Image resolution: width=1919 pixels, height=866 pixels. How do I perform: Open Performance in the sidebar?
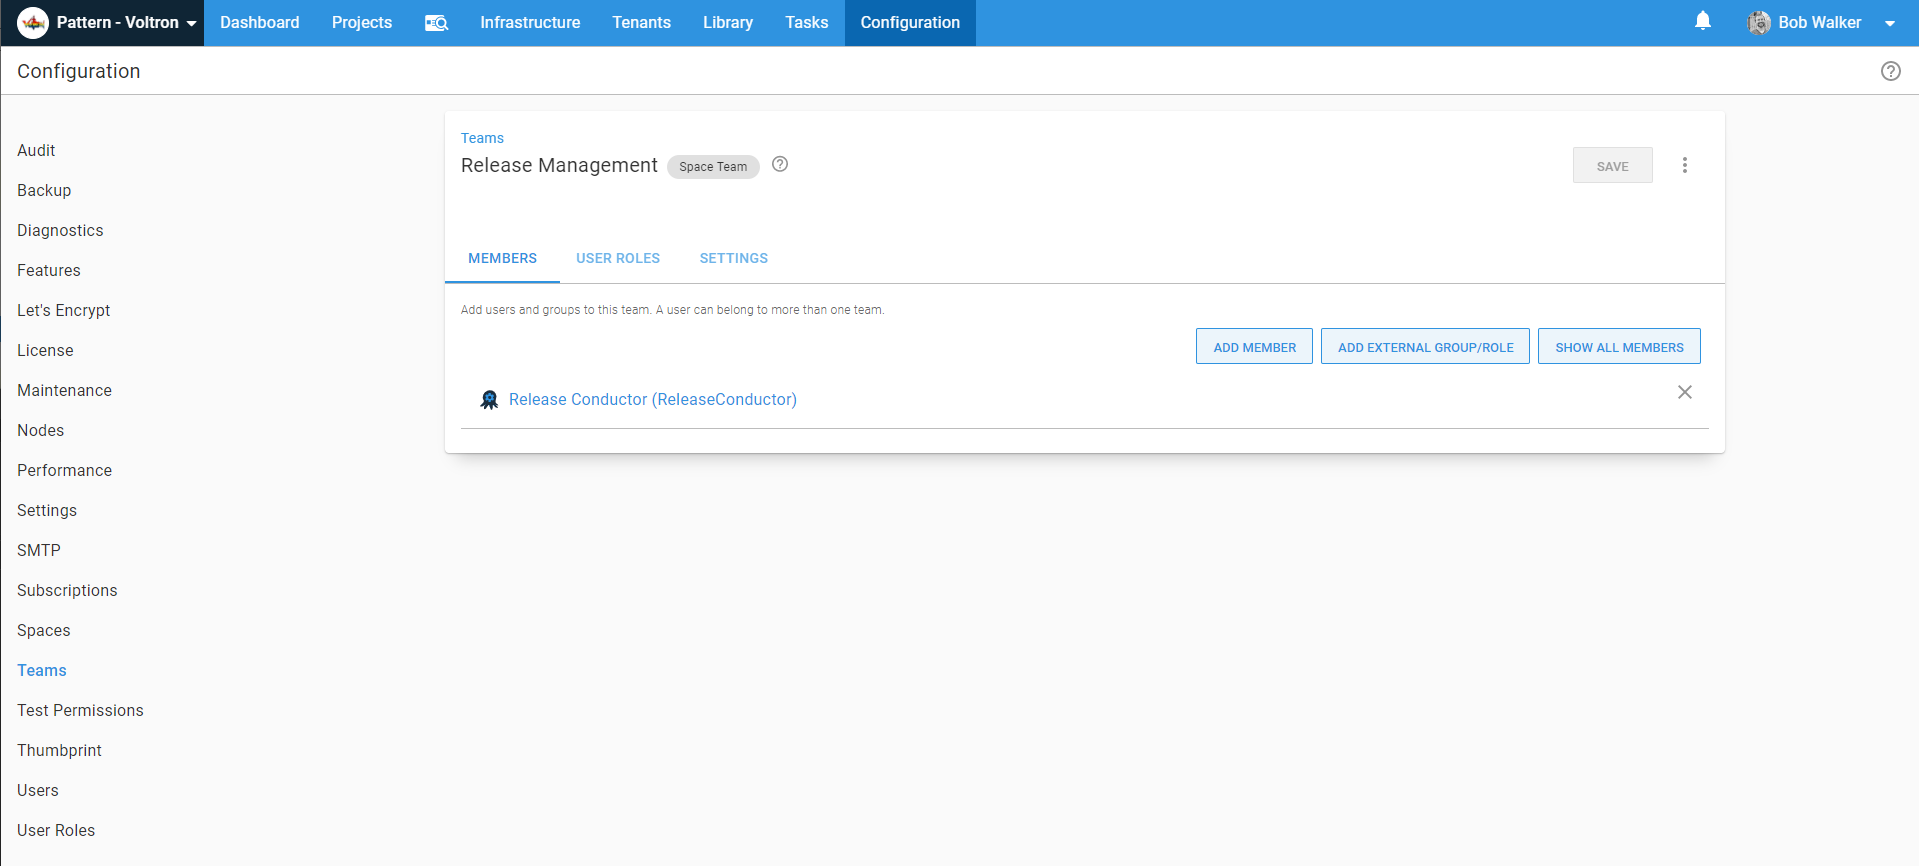(64, 470)
